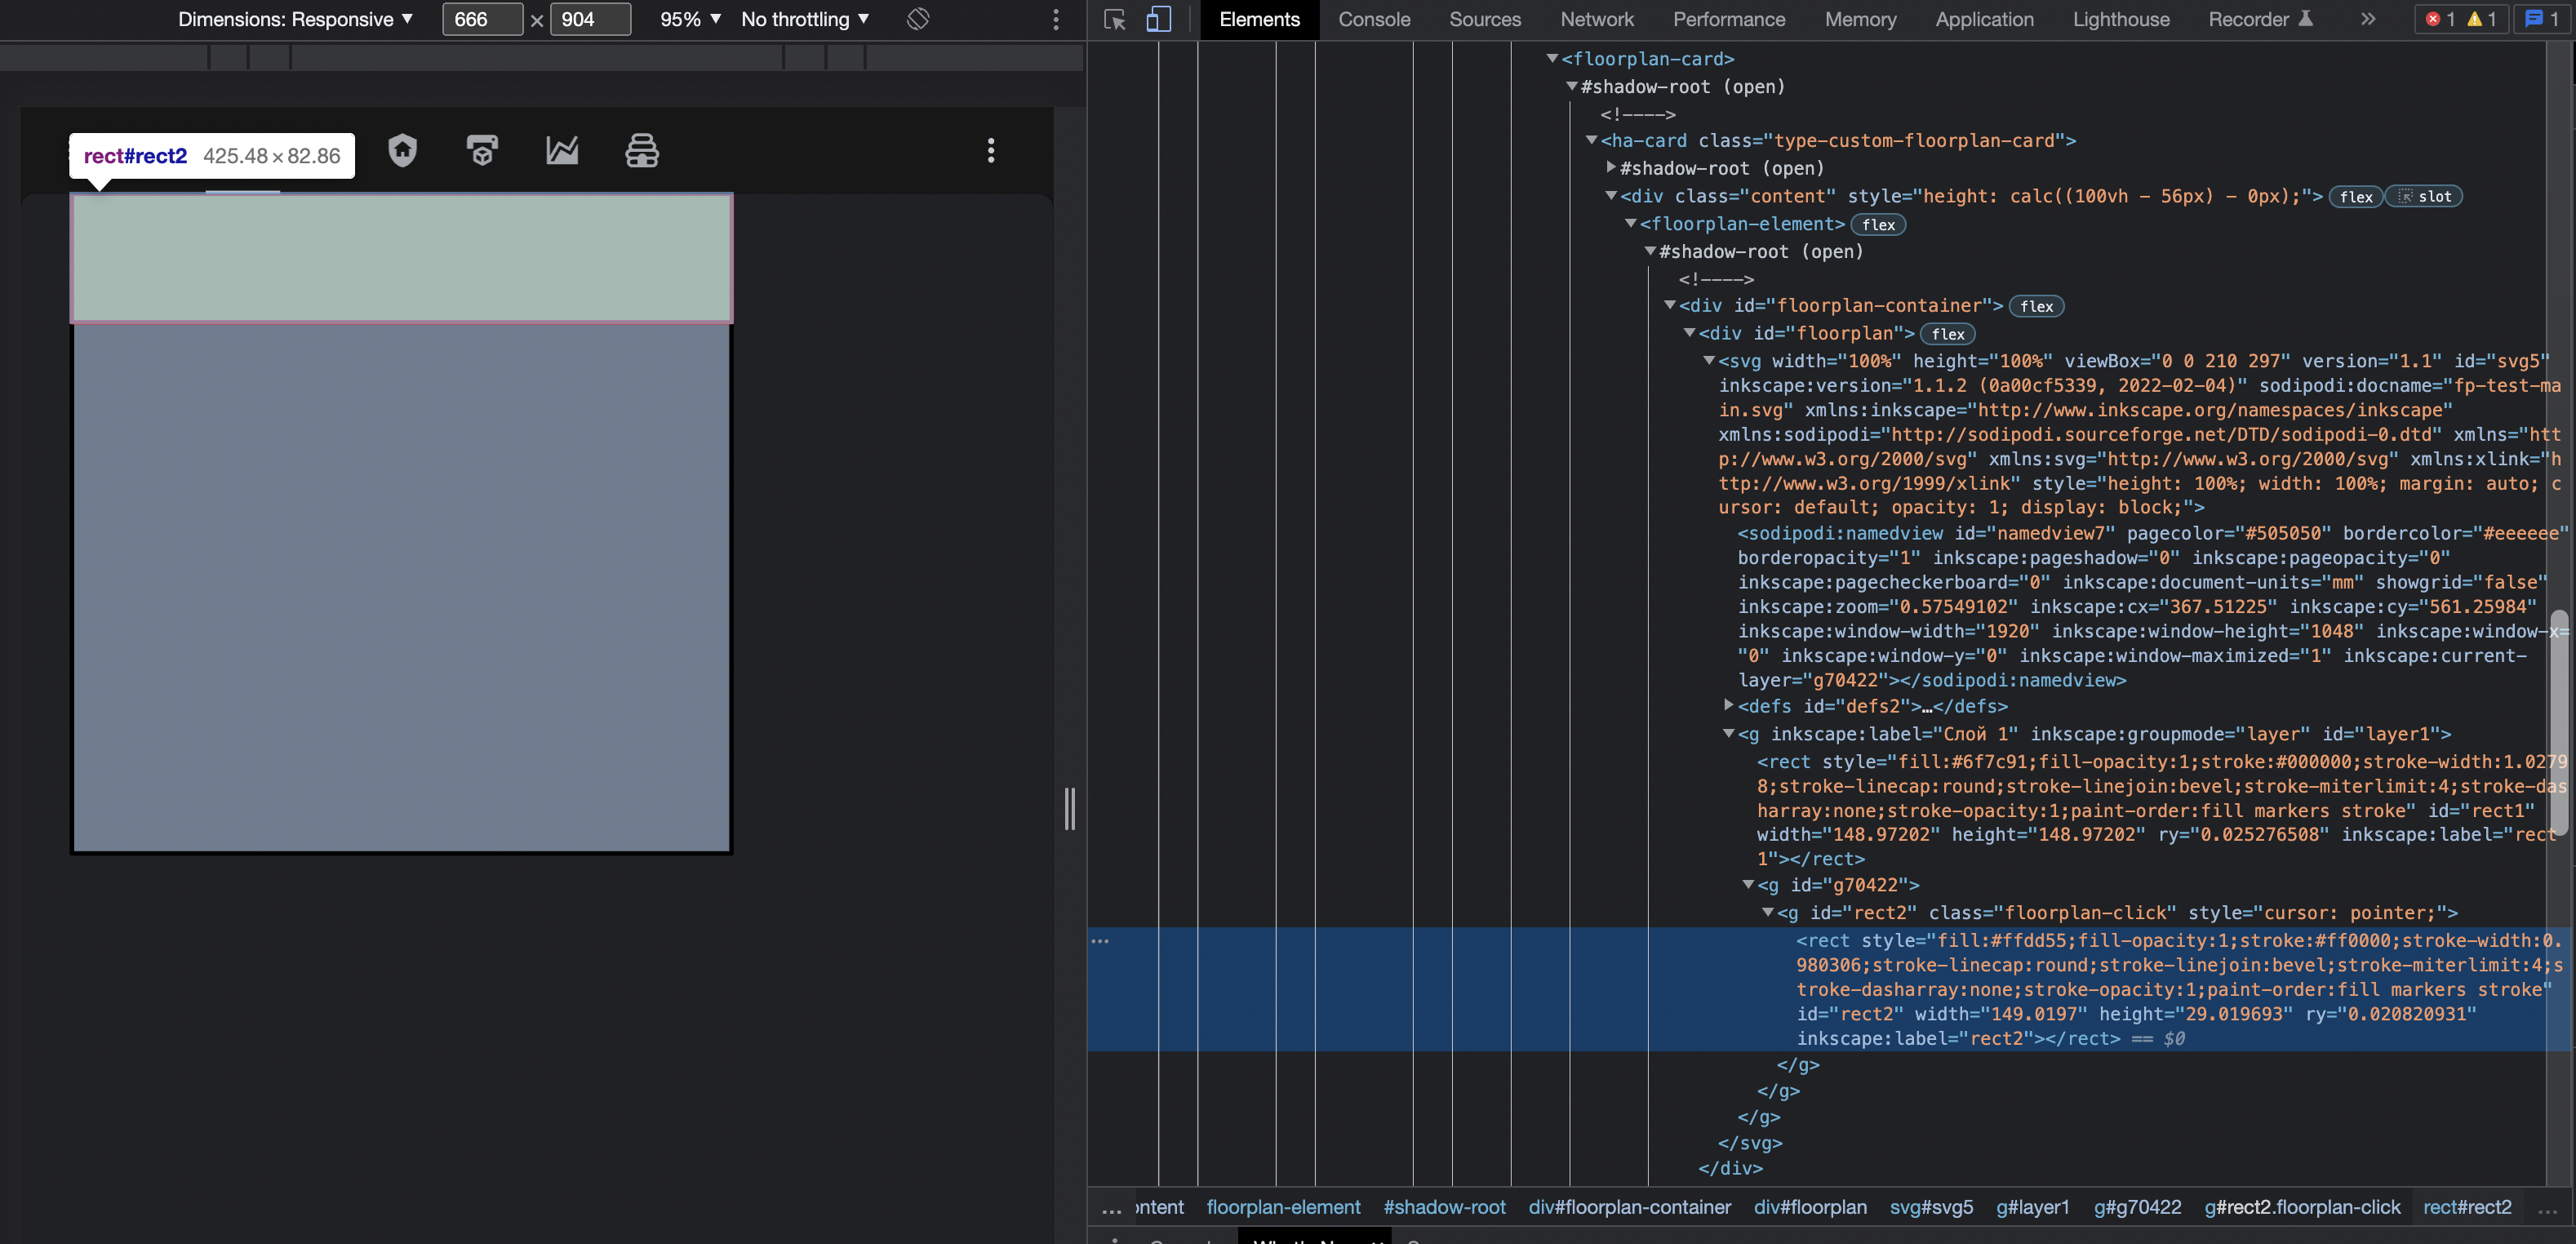This screenshot has width=2576, height=1244.
Task: Click the chart graph icon in the header
Action: pyautogui.click(x=562, y=151)
